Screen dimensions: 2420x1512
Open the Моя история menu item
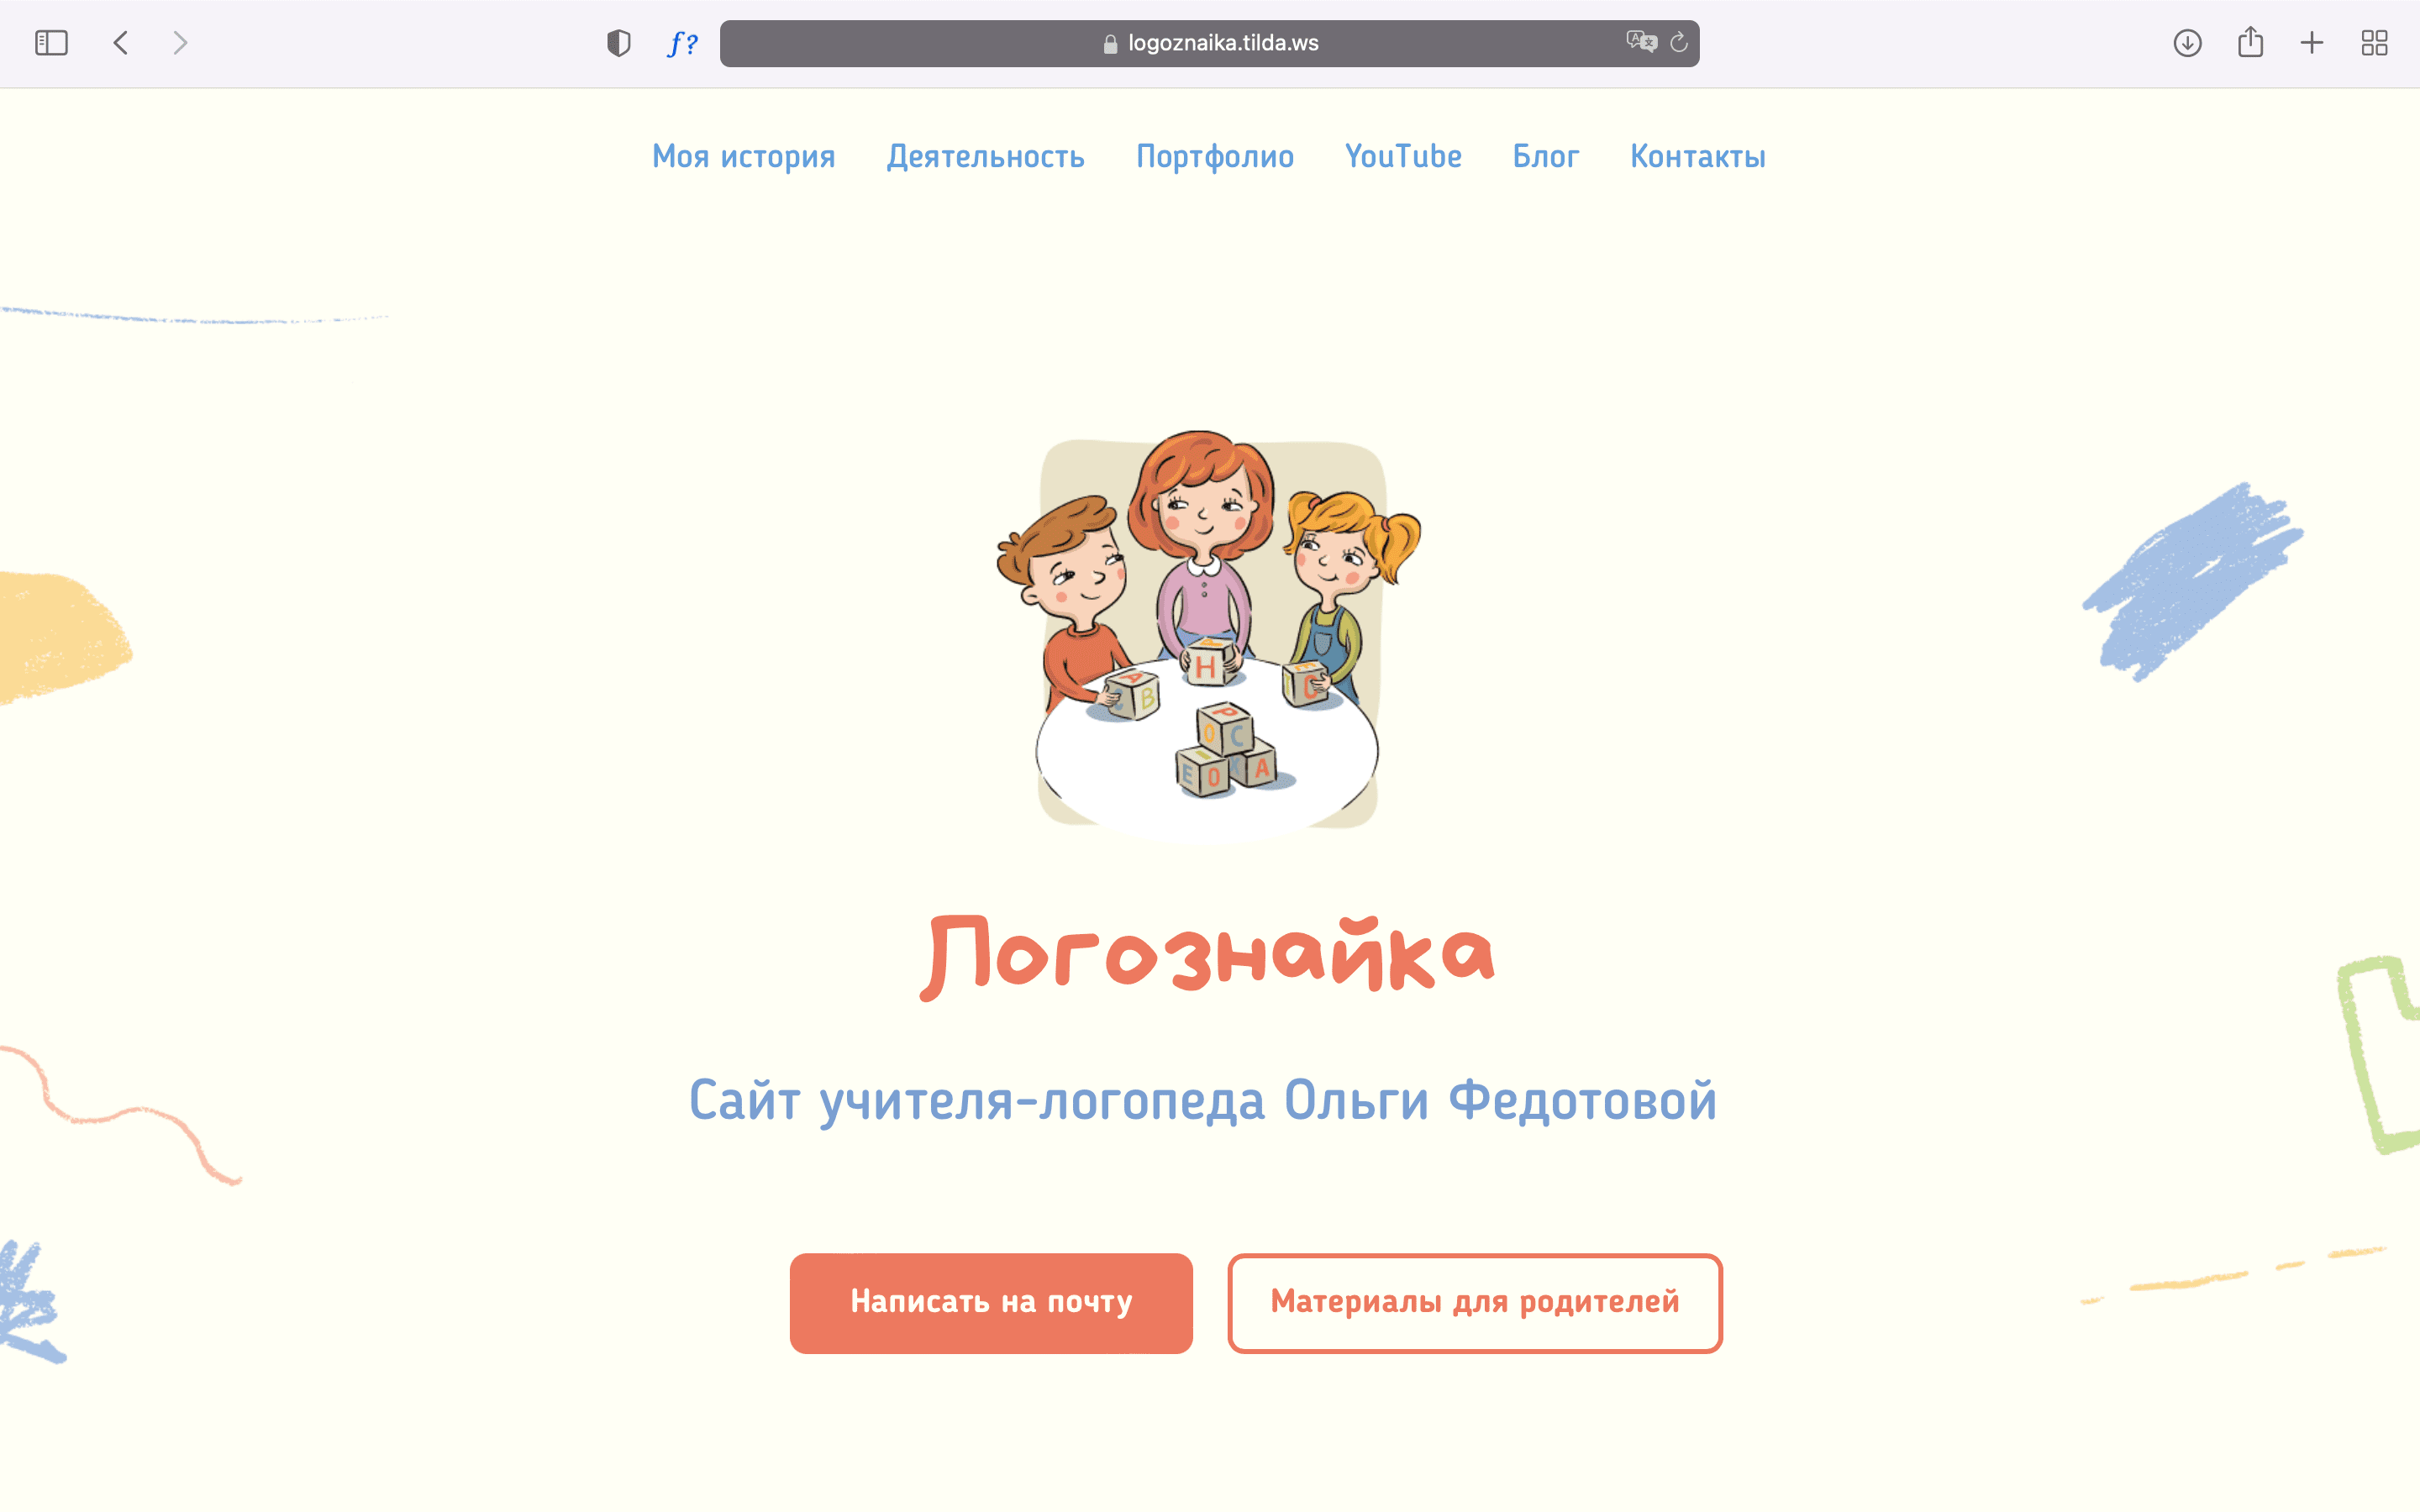[x=744, y=157]
